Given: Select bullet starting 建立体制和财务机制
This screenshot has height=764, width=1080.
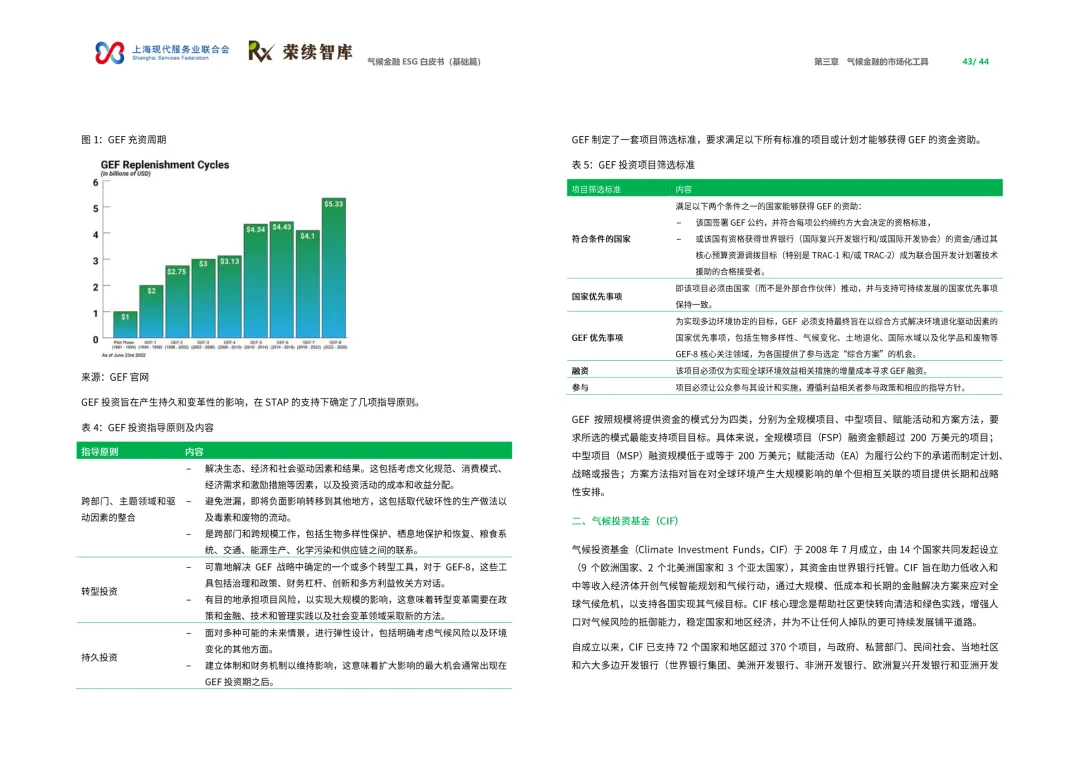Looking at the screenshot, I should pos(355,674).
